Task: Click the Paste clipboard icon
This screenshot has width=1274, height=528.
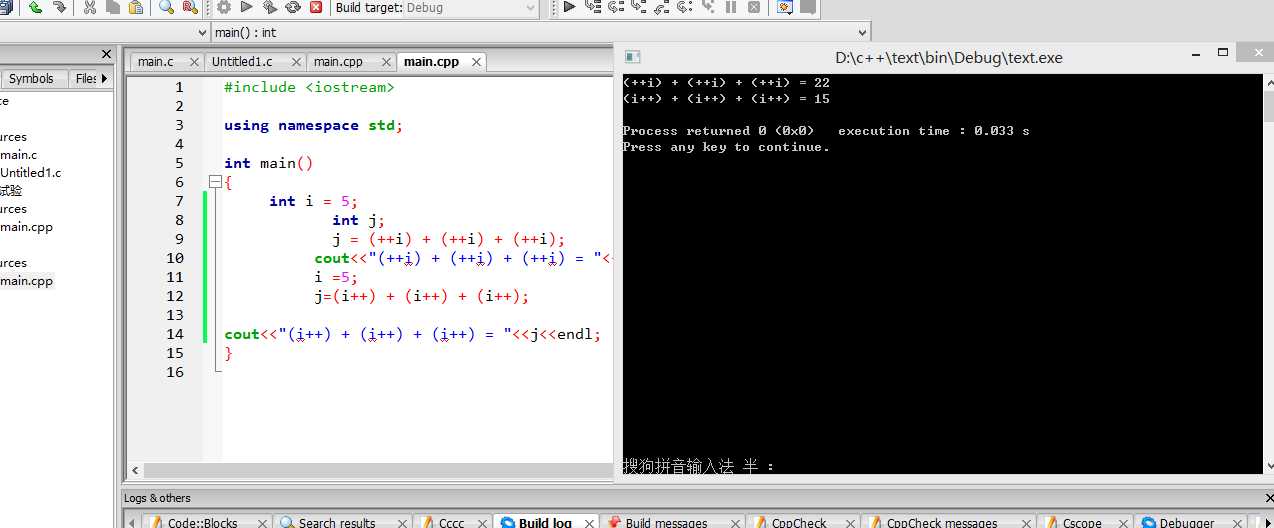Action: pyautogui.click(x=135, y=7)
